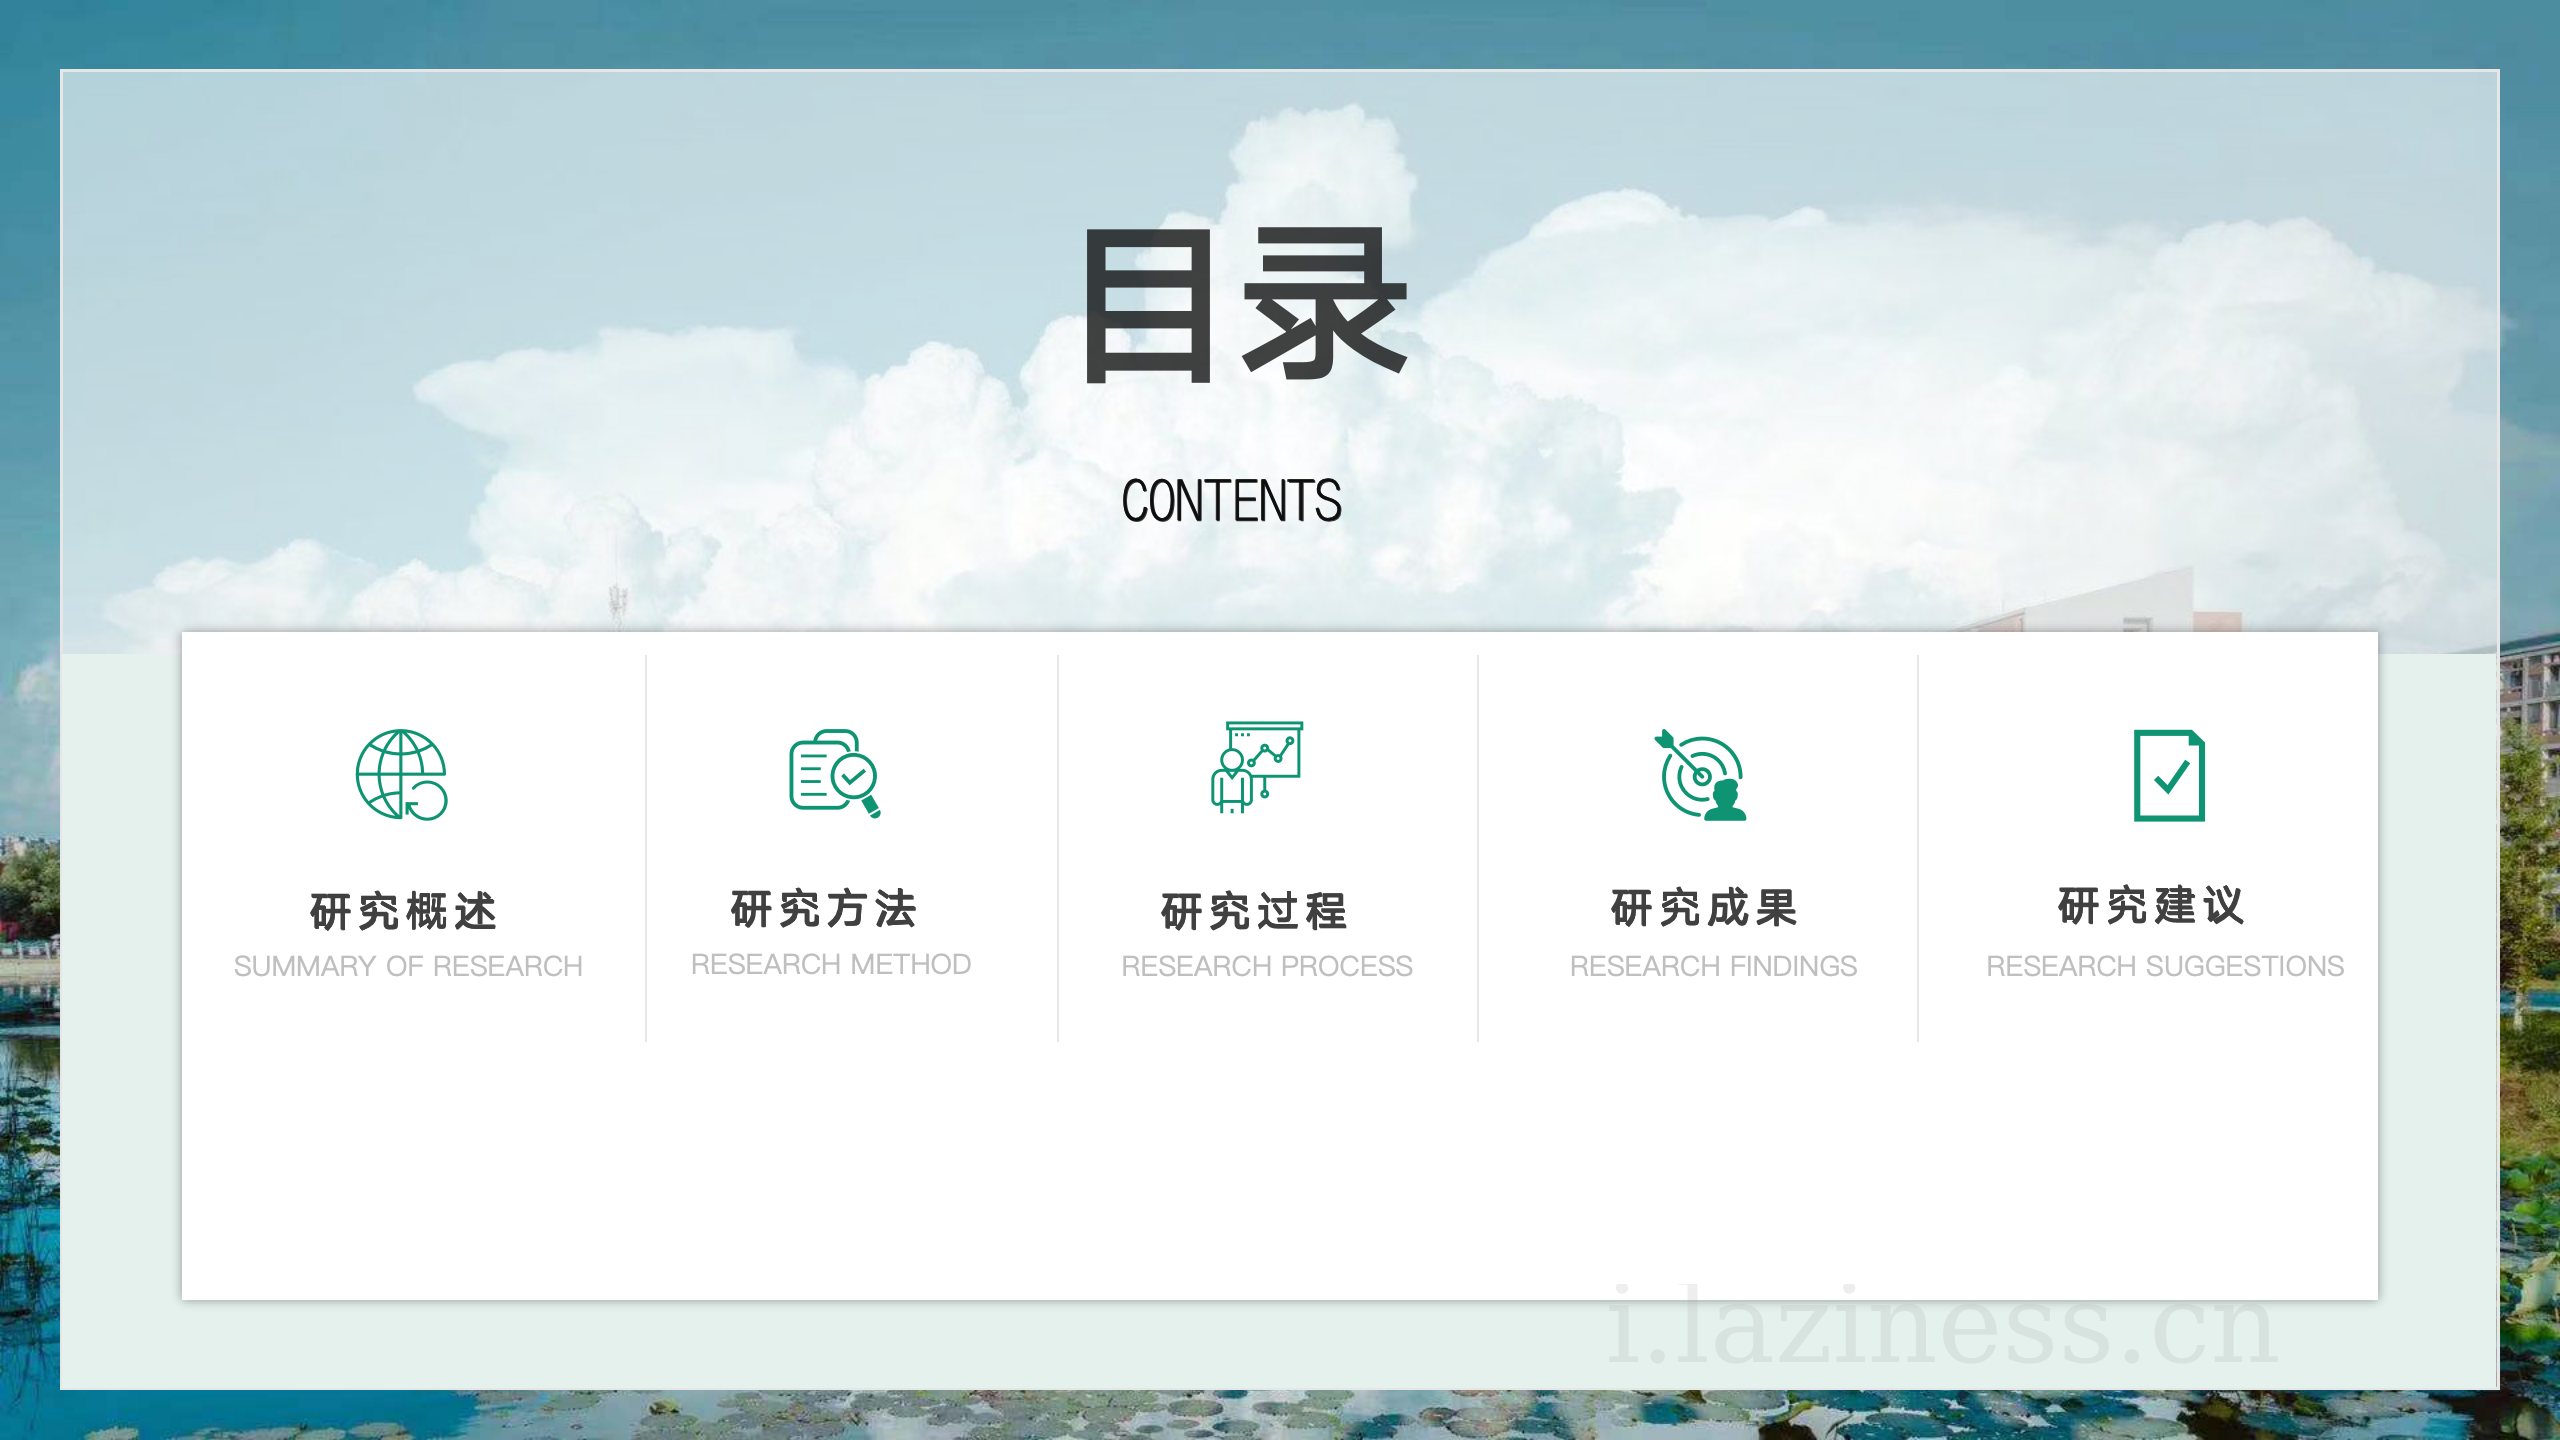Click the large 目录 title
Viewport: 2560px width, 1440px height.
(1246, 305)
